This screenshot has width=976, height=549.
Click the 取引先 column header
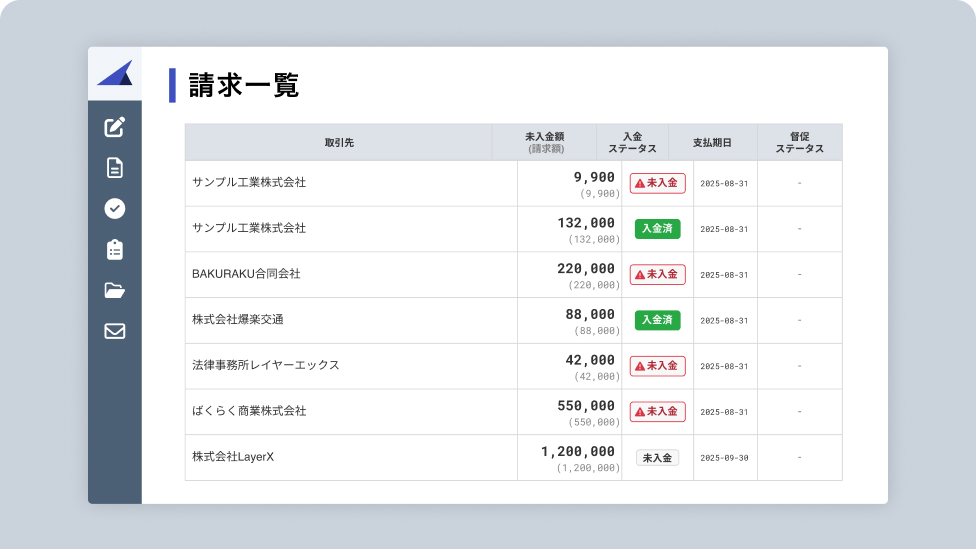[x=339, y=143]
